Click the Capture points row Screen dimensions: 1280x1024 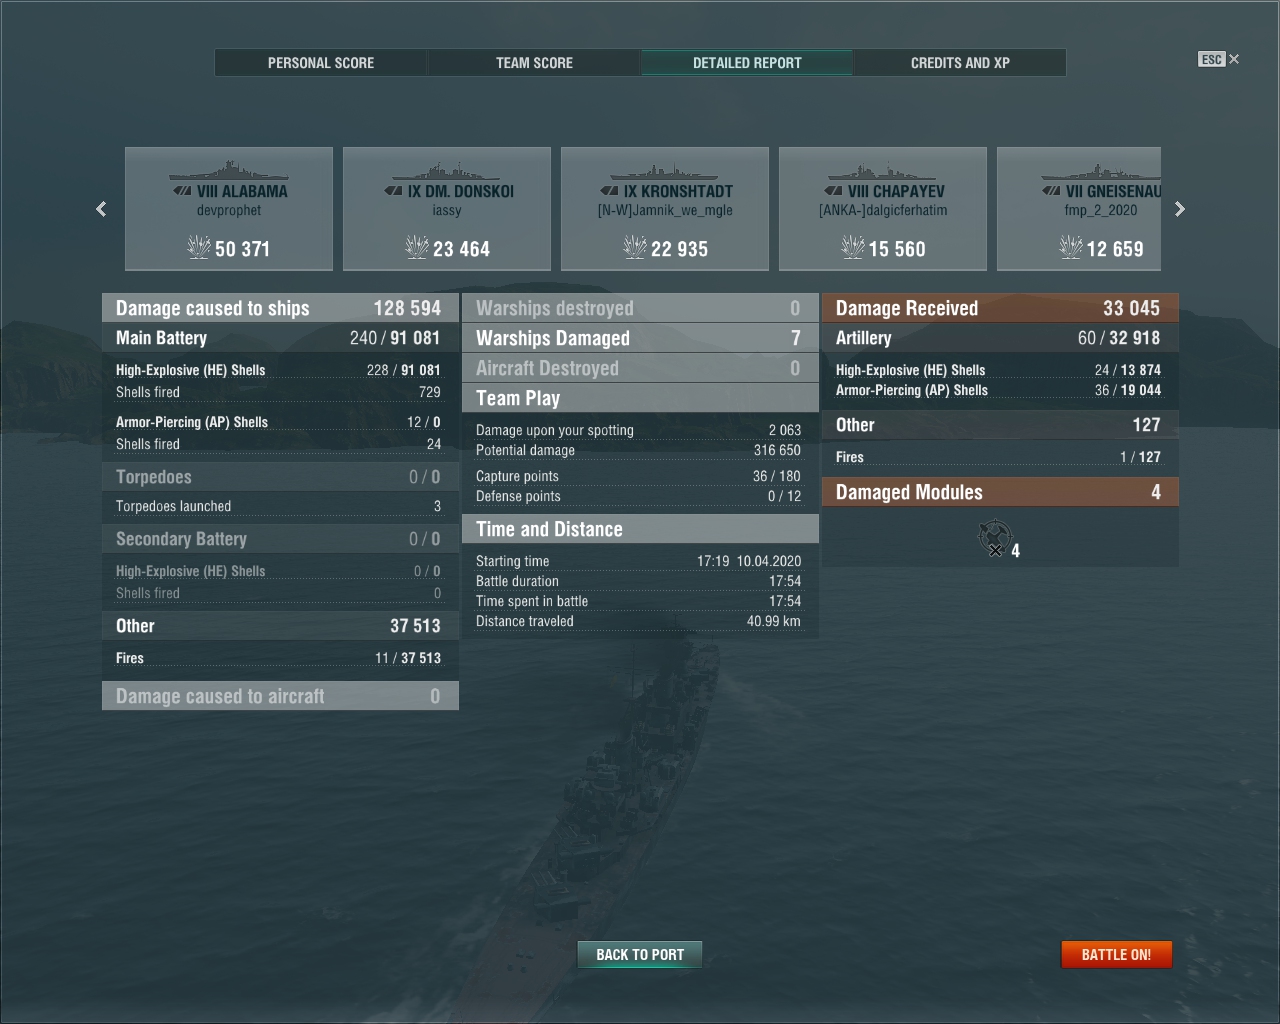[x=640, y=476]
